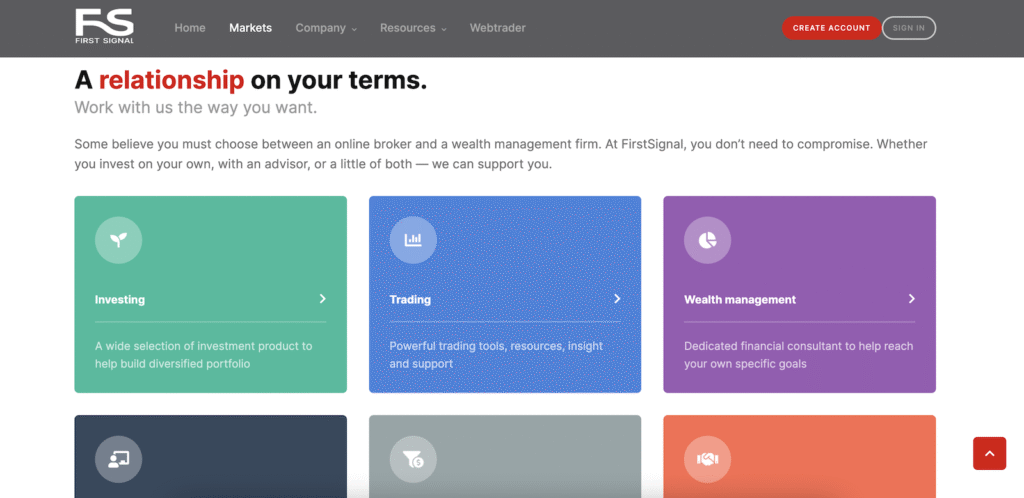
Task: Click the funnel dollar icon on gray card
Action: 413,459
